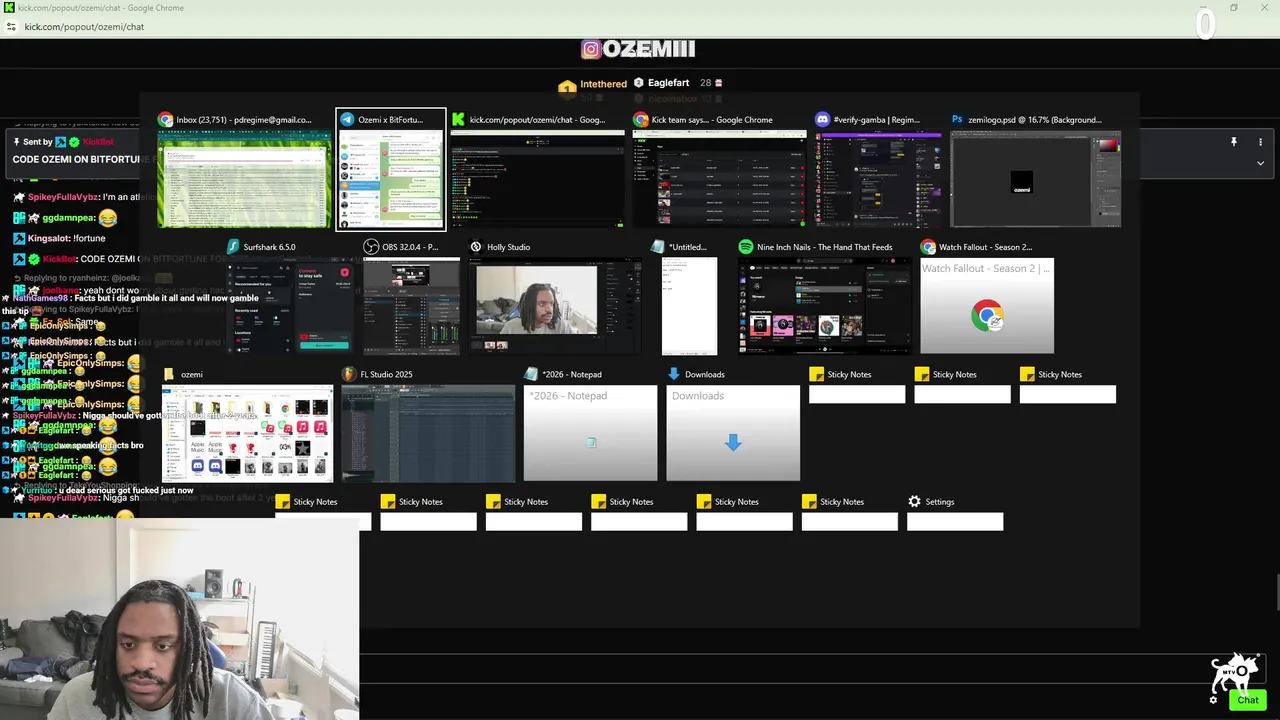The width and height of the screenshot is (1280, 720).
Task: Click the chat scrollbar on the right edge
Action: (x=1277, y=592)
